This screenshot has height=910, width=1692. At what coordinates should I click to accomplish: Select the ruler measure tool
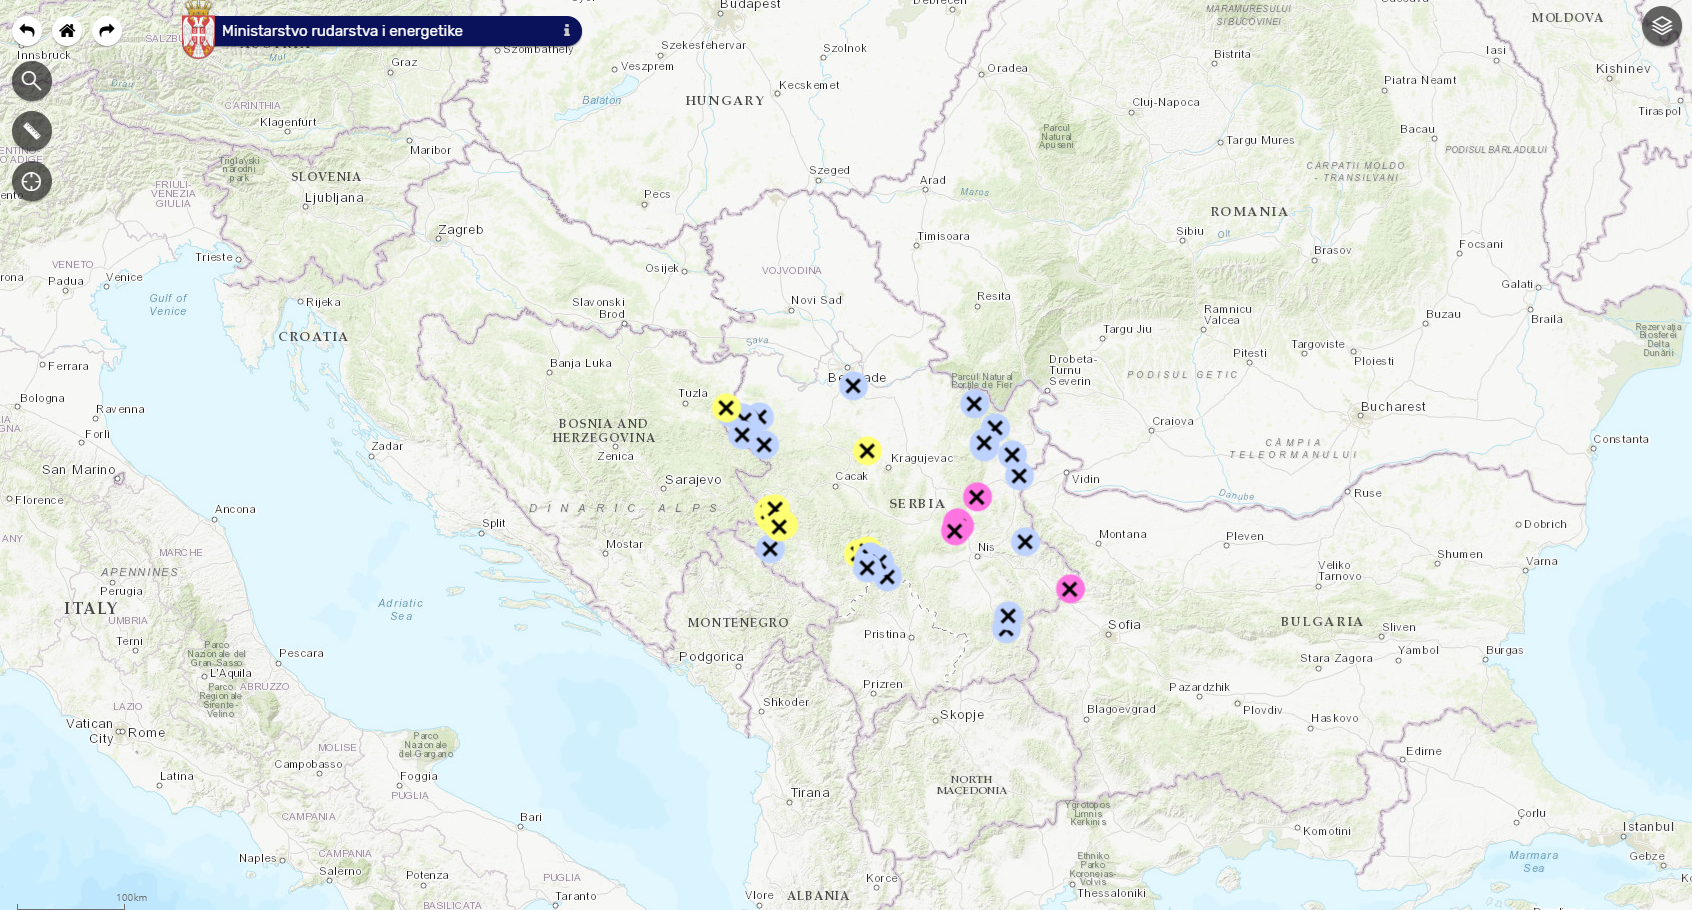click(32, 131)
